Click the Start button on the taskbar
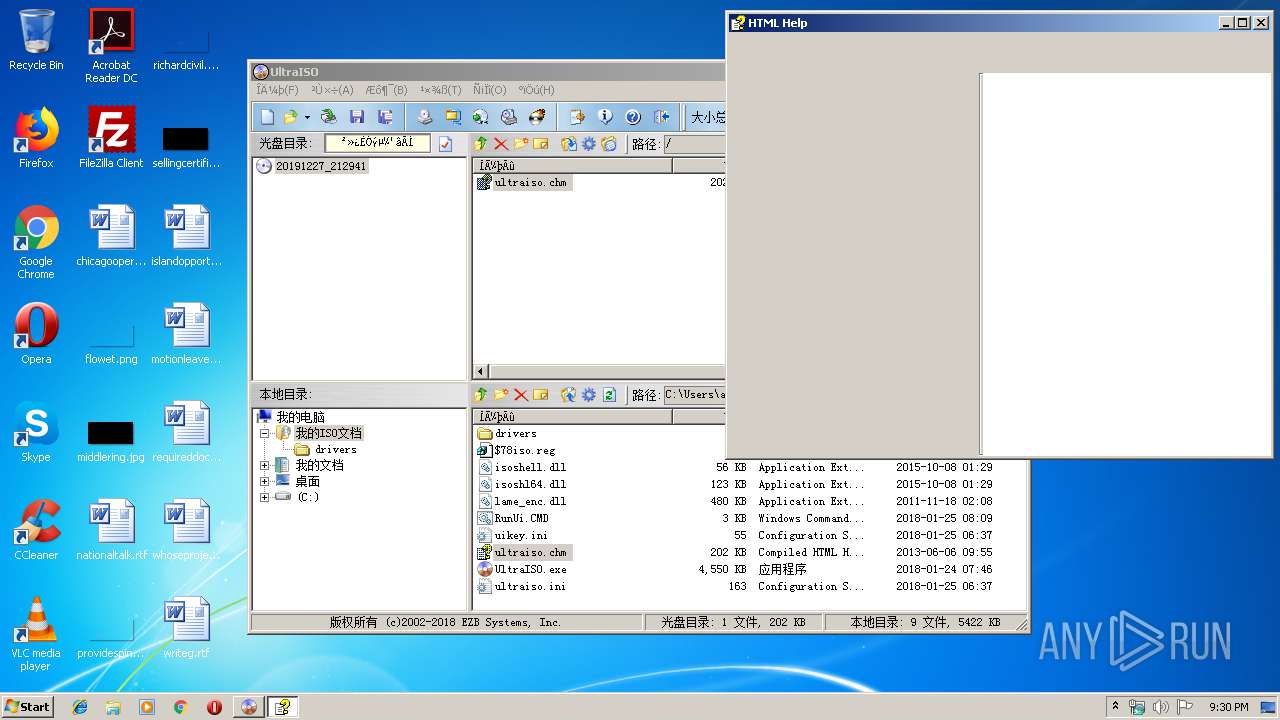This screenshot has width=1280, height=720. 27,706
